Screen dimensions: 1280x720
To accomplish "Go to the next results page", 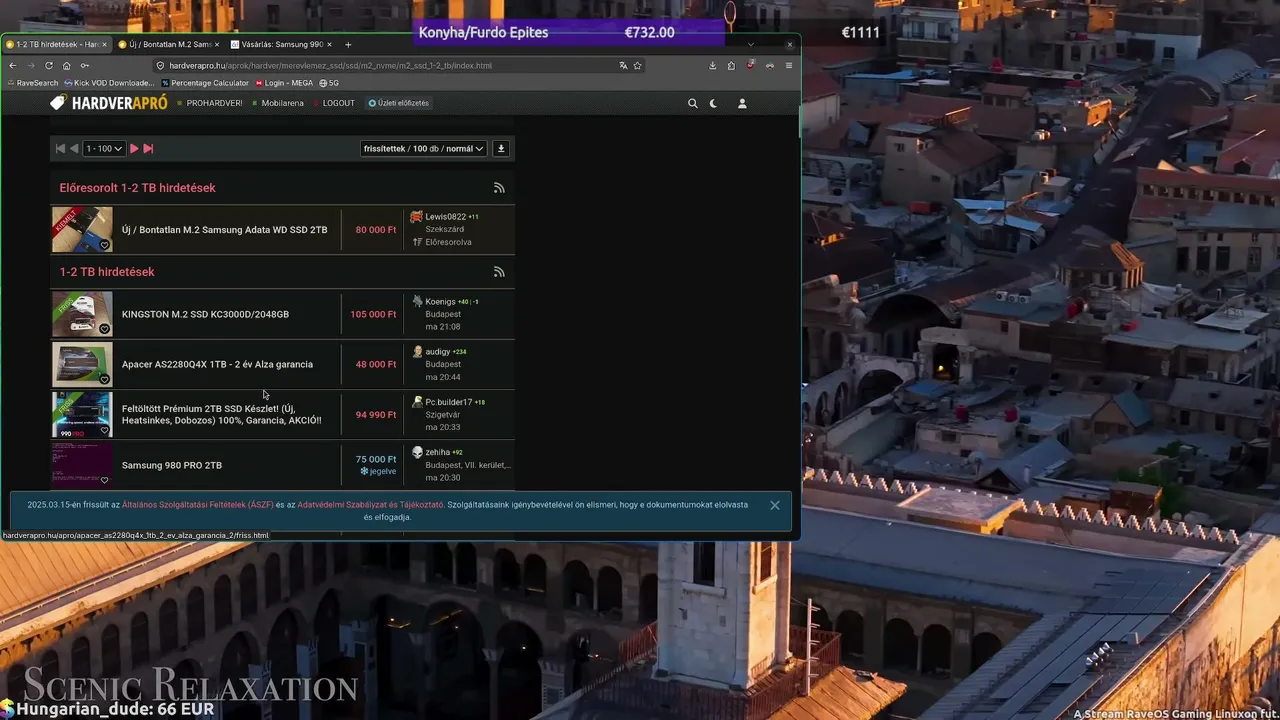I will click(134, 148).
